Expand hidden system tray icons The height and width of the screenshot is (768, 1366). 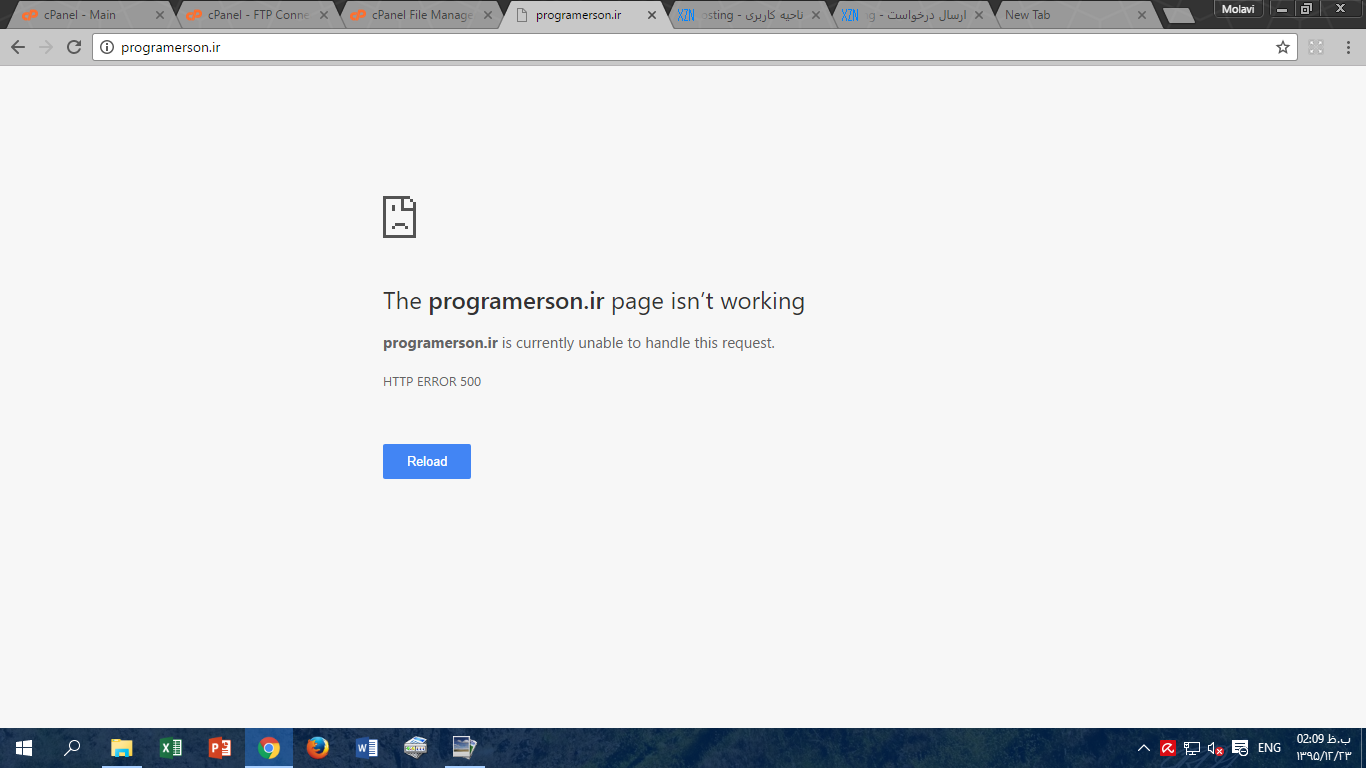tap(1144, 748)
